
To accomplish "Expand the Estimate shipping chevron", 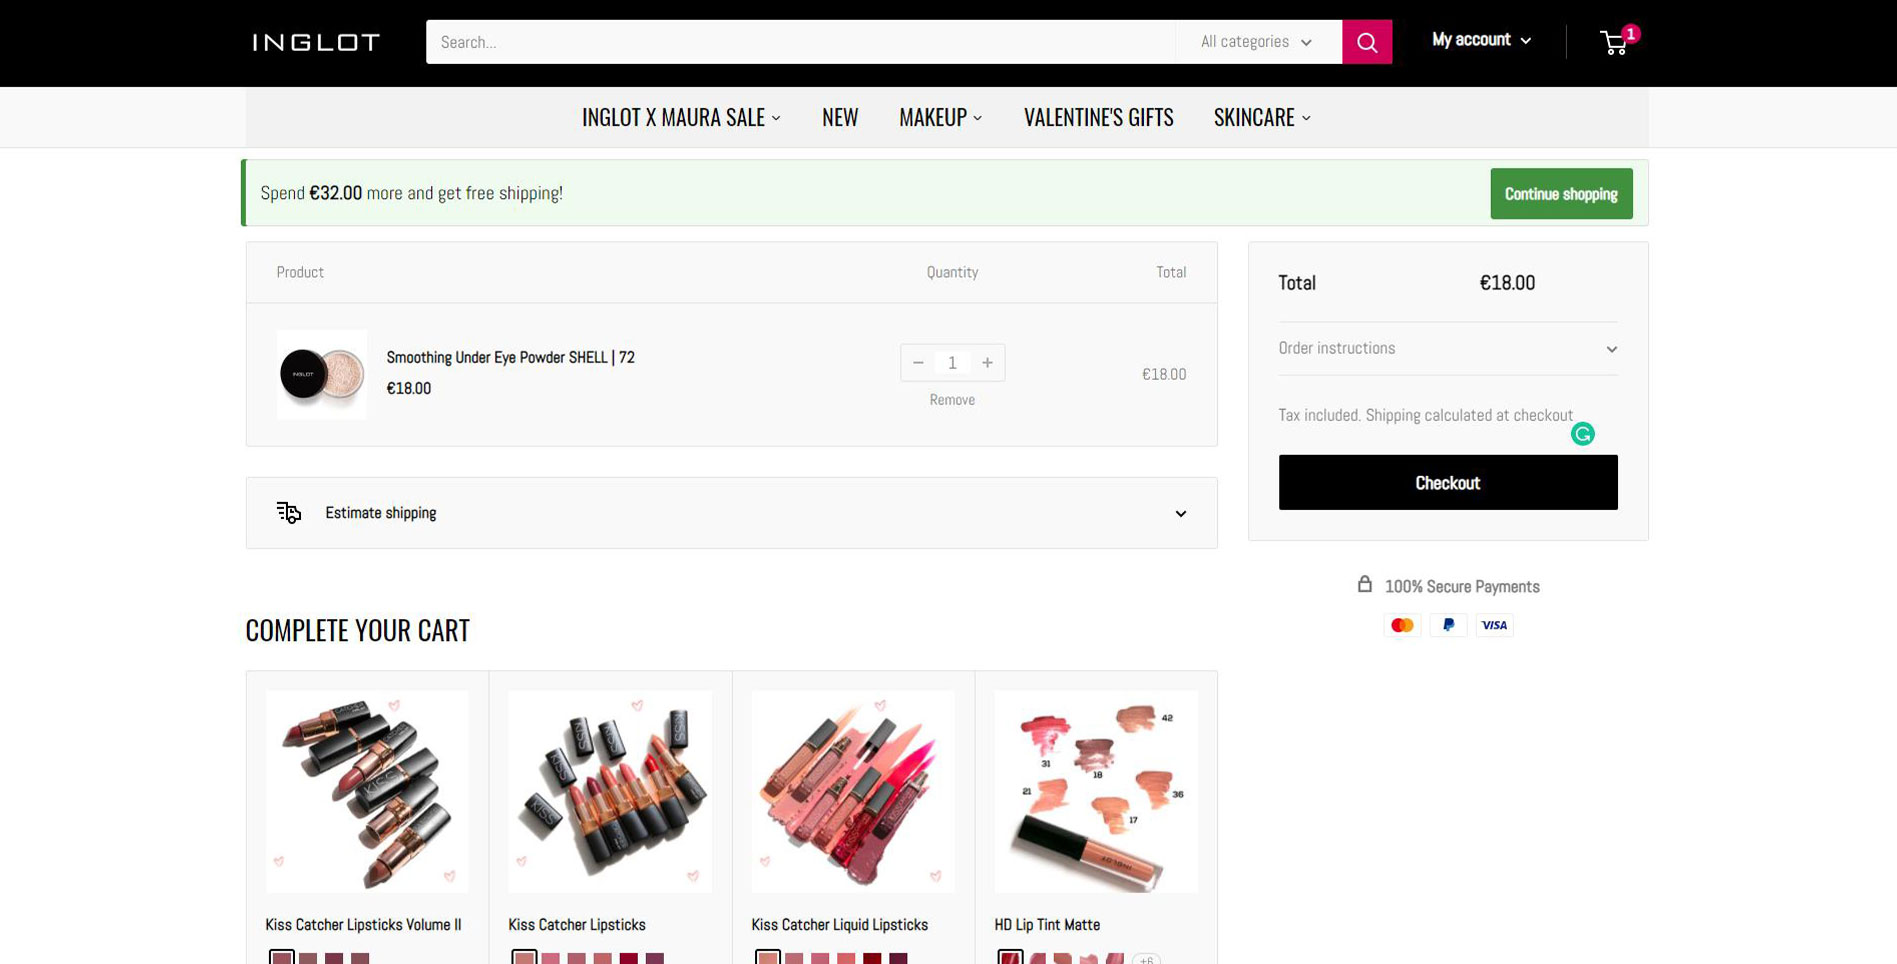I will [x=1181, y=514].
